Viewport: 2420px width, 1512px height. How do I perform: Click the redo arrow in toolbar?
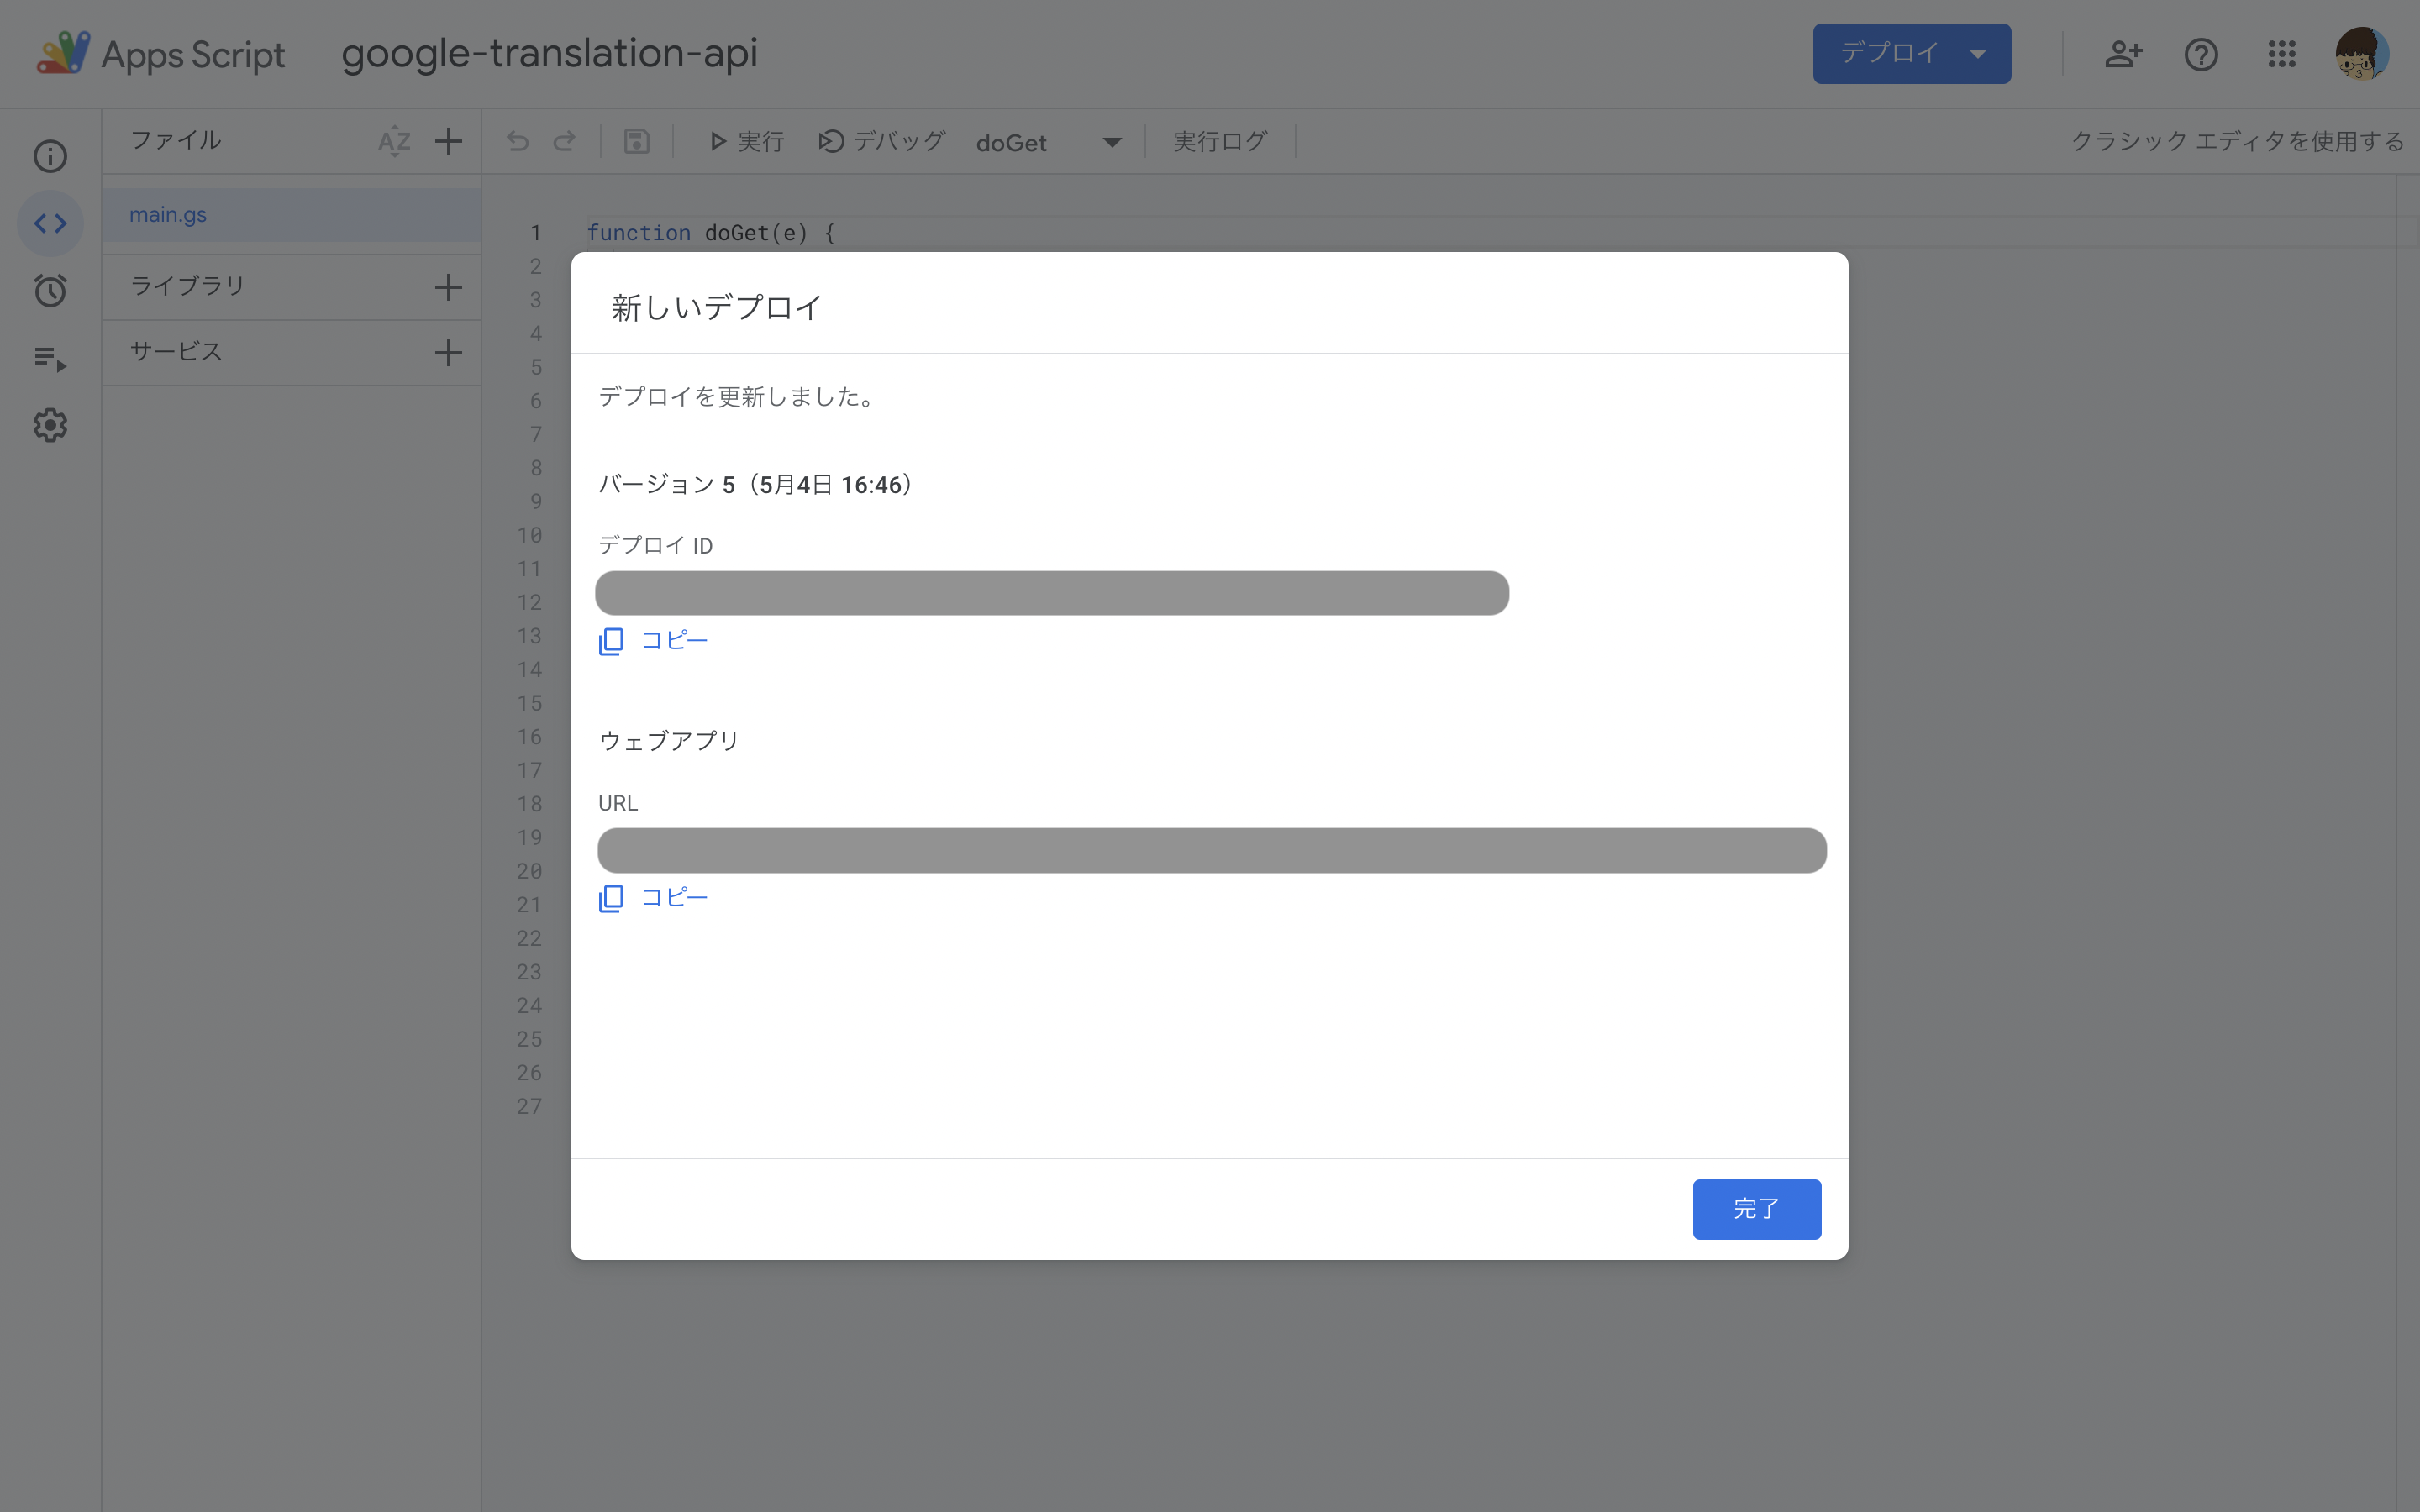point(565,141)
